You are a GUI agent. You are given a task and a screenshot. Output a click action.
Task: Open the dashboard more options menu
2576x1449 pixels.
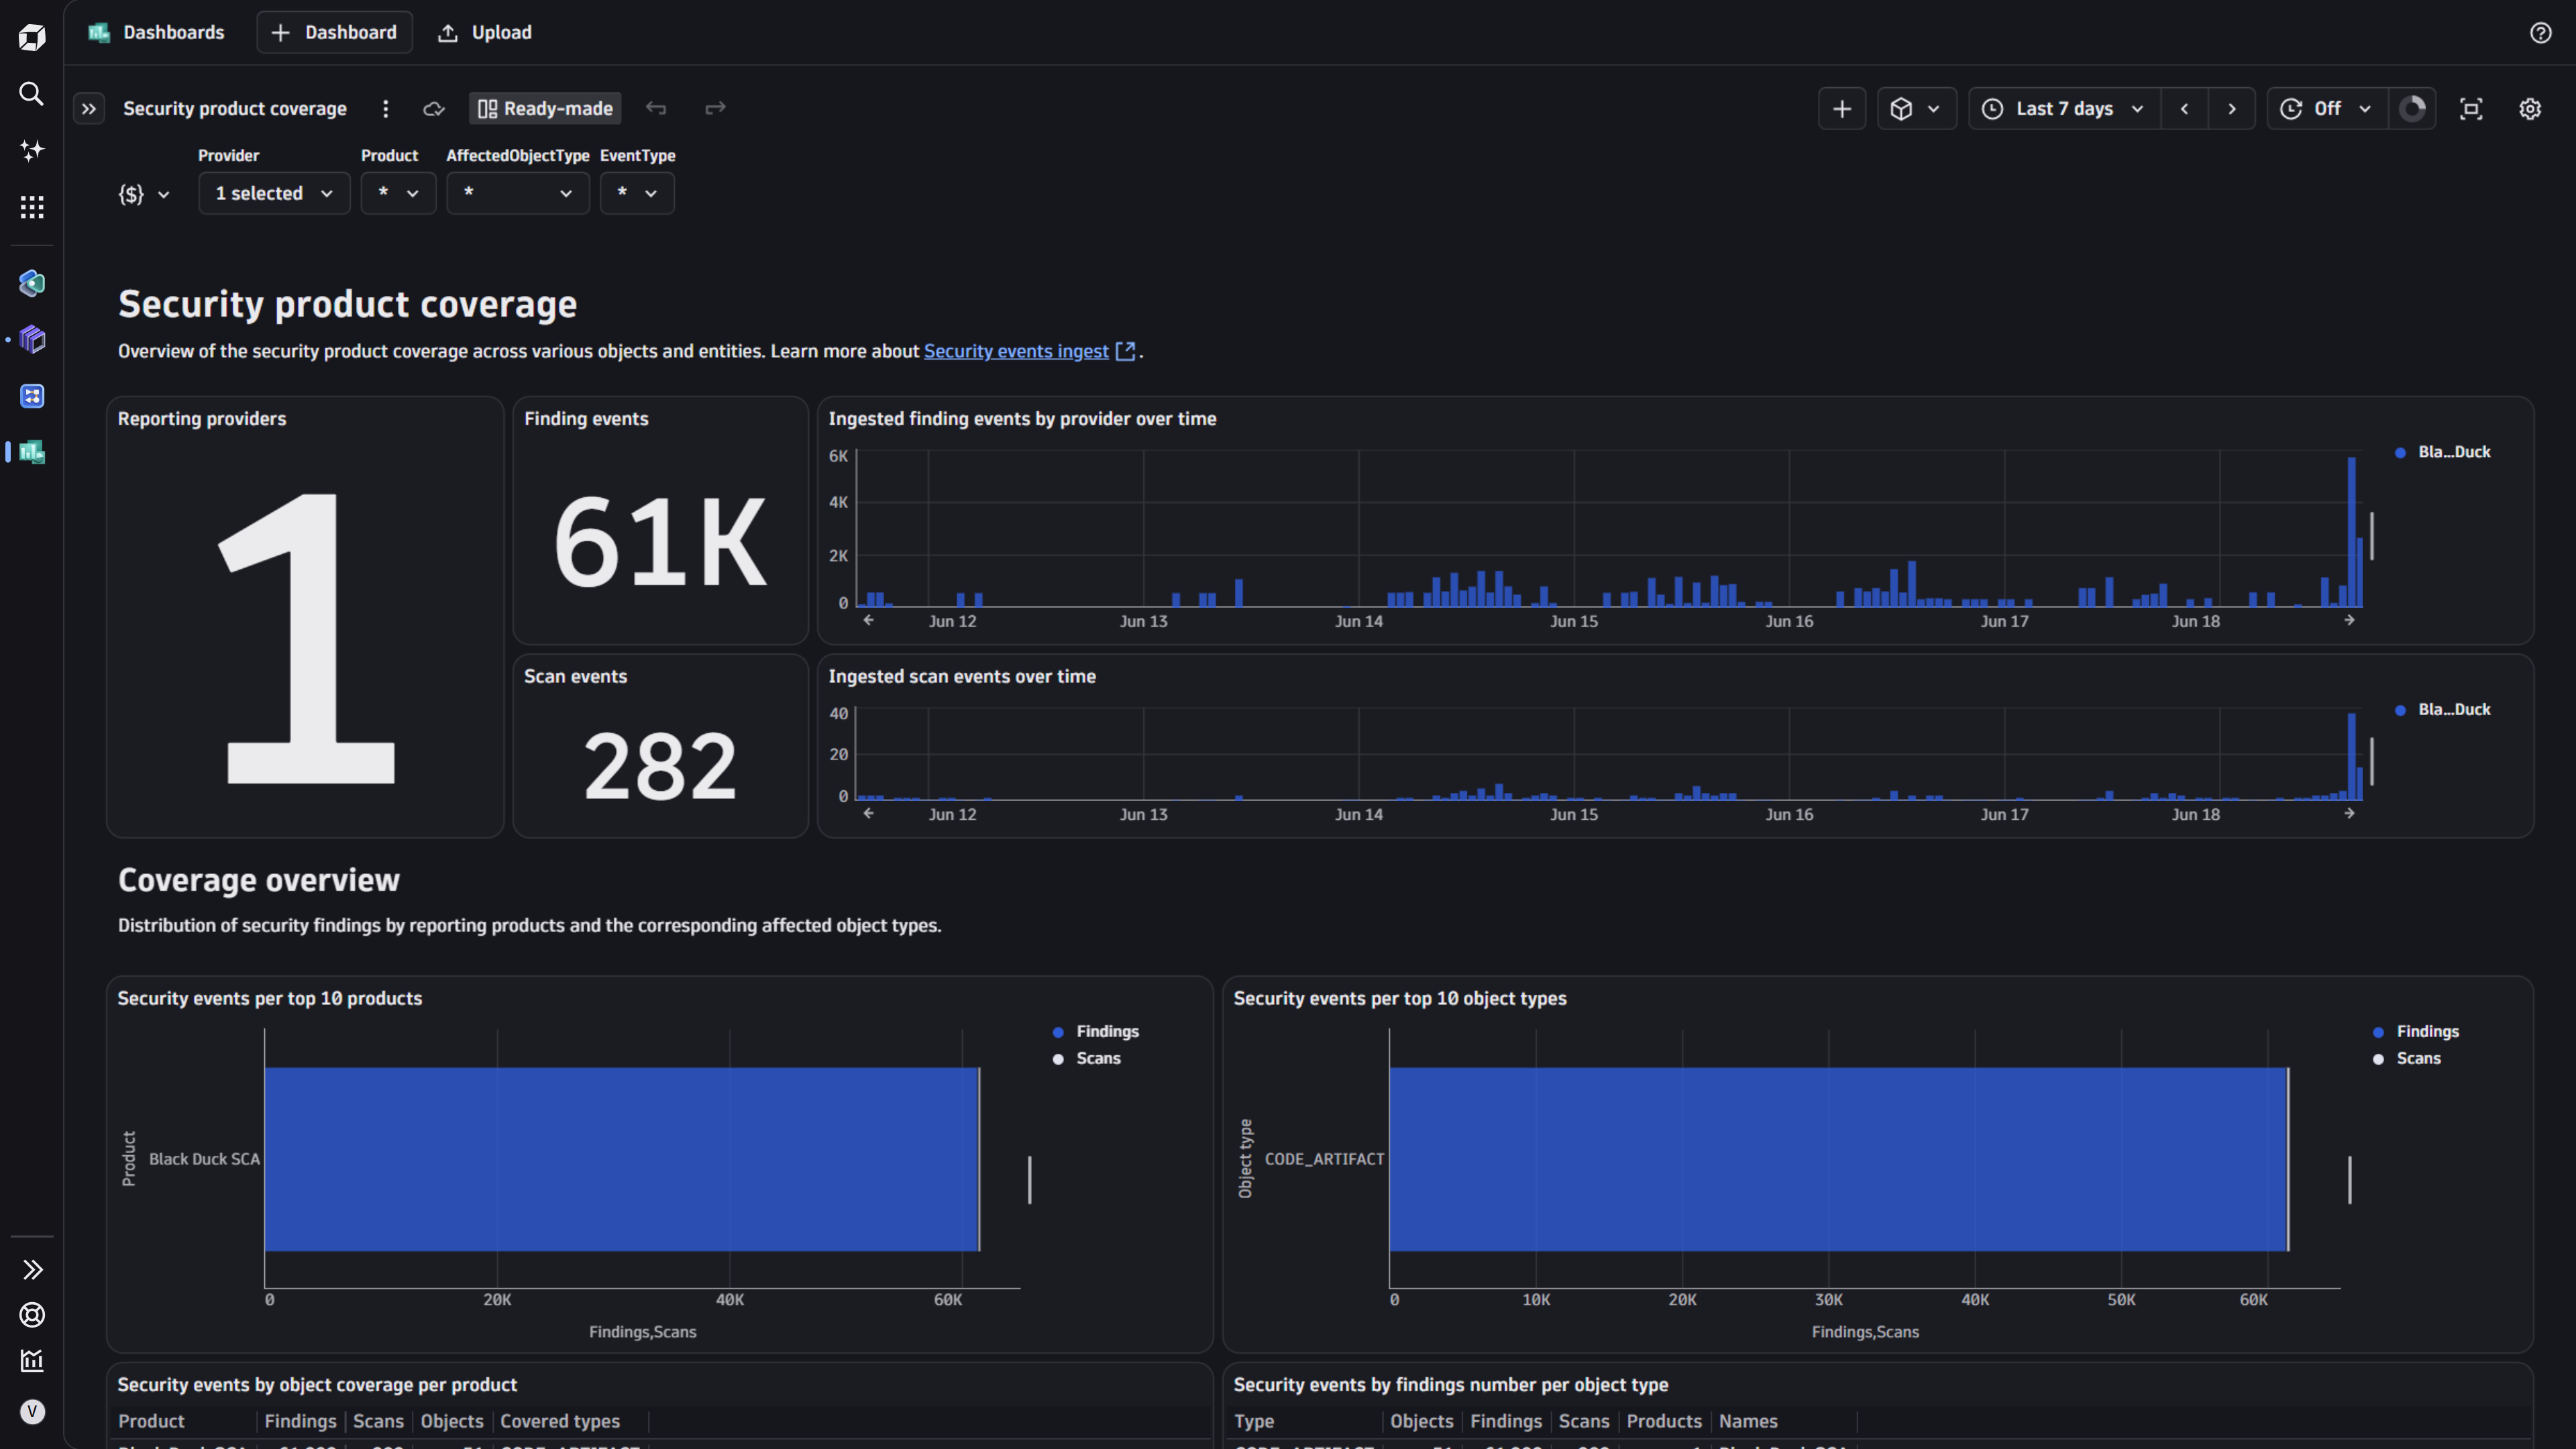click(385, 109)
